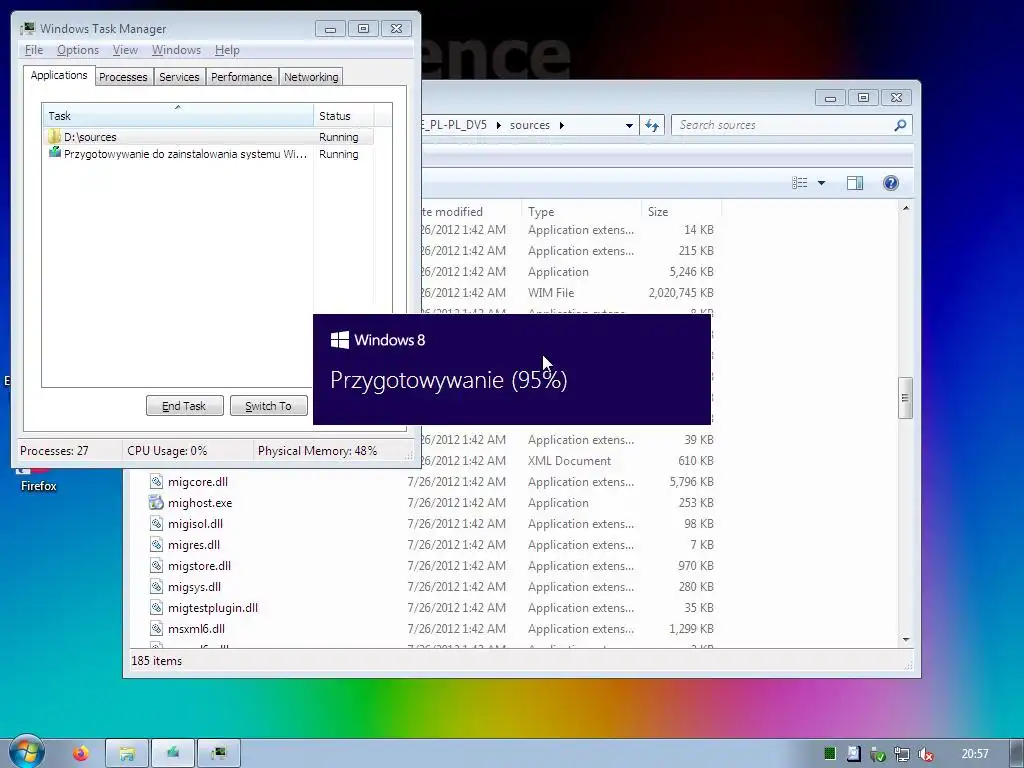The image size is (1024, 768).
Task: Open the Explorer taskbar button
Action: pos(127,754)
